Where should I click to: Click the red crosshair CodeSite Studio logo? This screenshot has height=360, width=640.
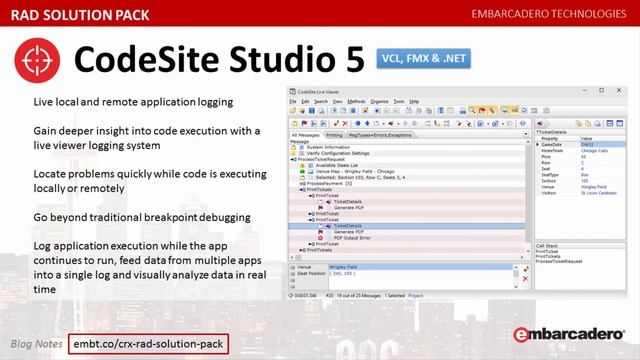[x=37, y=60]
